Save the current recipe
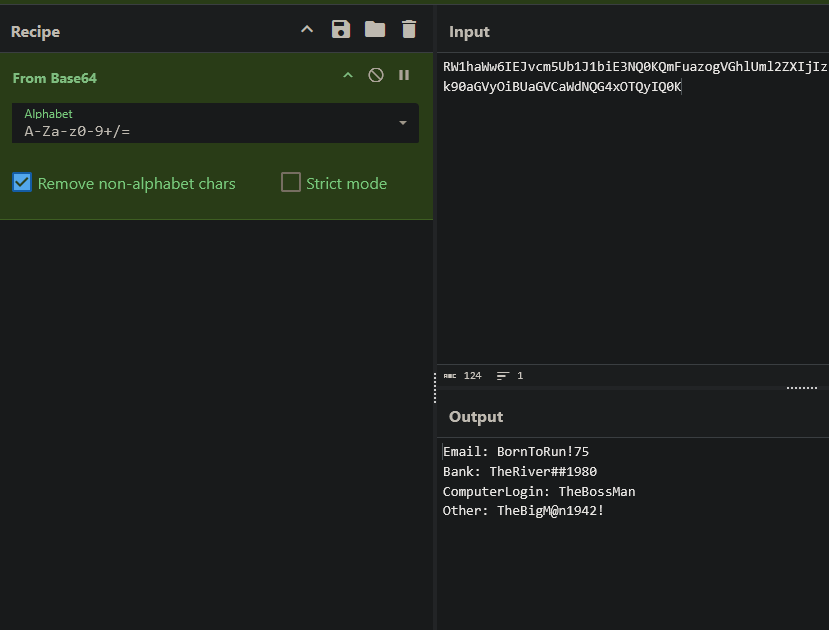 pyautogui.click(x=341, y=30)
